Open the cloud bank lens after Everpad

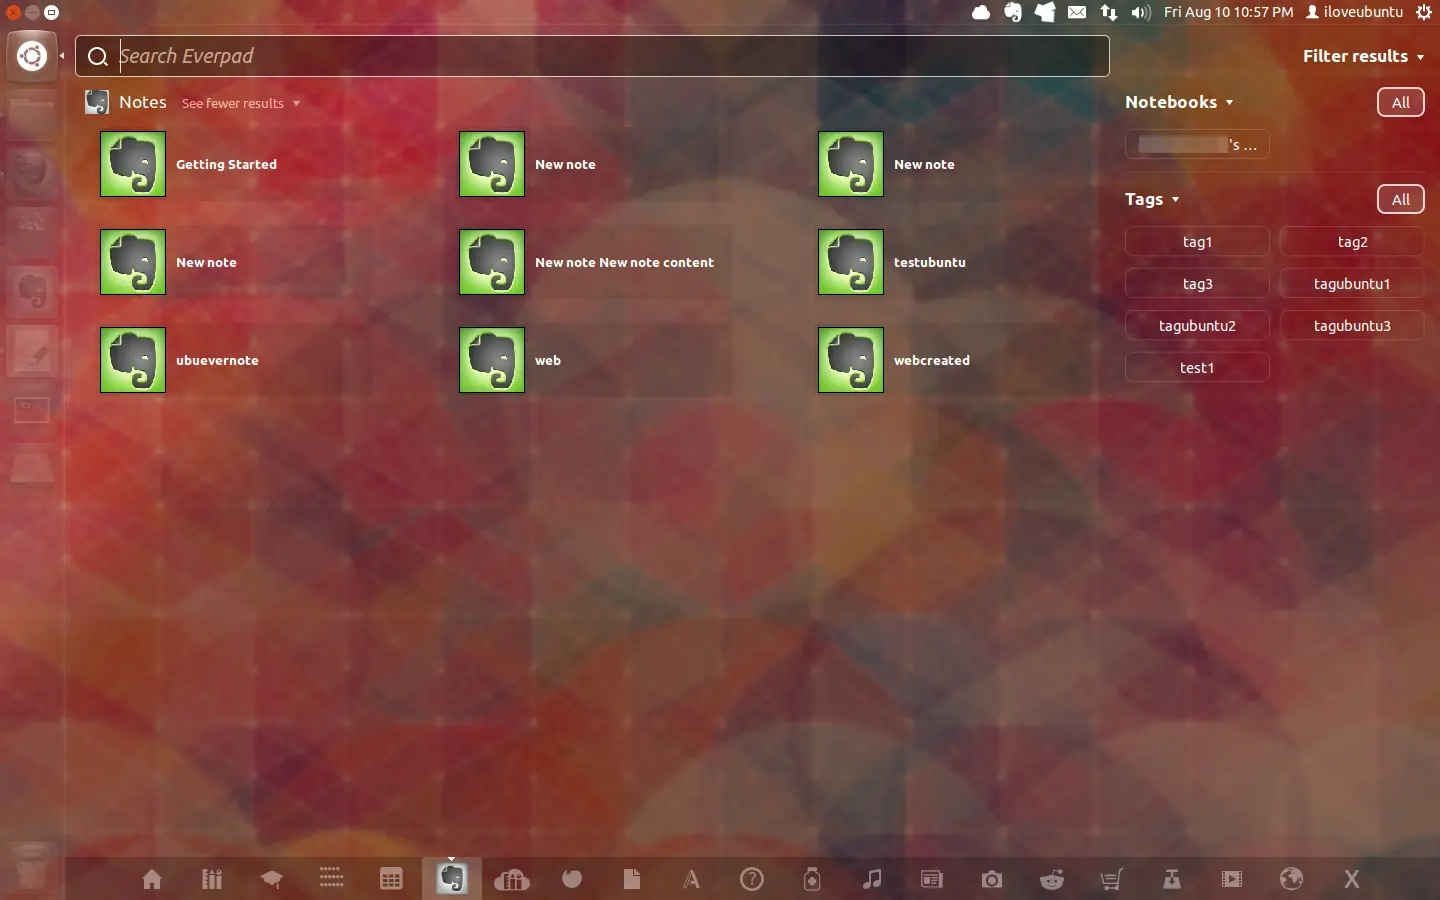pyautogui.click(x=512, y=879)
